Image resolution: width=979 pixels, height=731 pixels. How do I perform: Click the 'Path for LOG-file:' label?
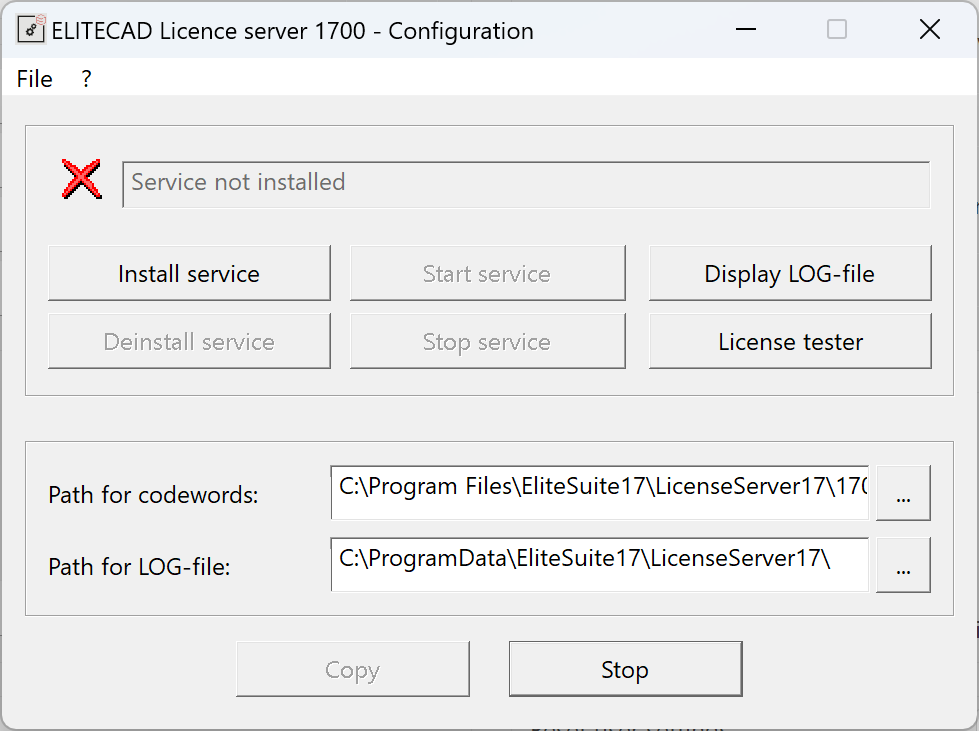139,567
